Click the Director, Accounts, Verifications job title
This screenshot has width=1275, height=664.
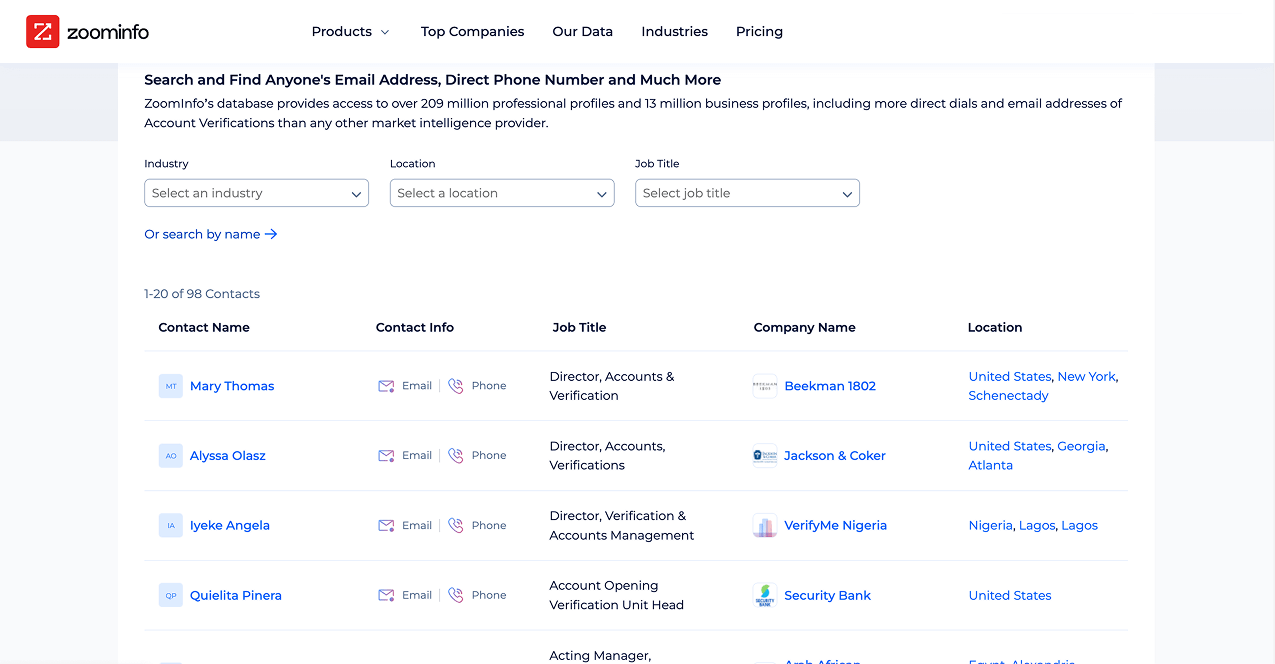coord(607,456)
